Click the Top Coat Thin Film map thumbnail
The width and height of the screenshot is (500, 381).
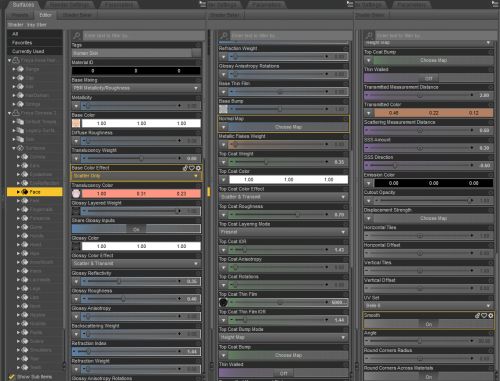223,302
